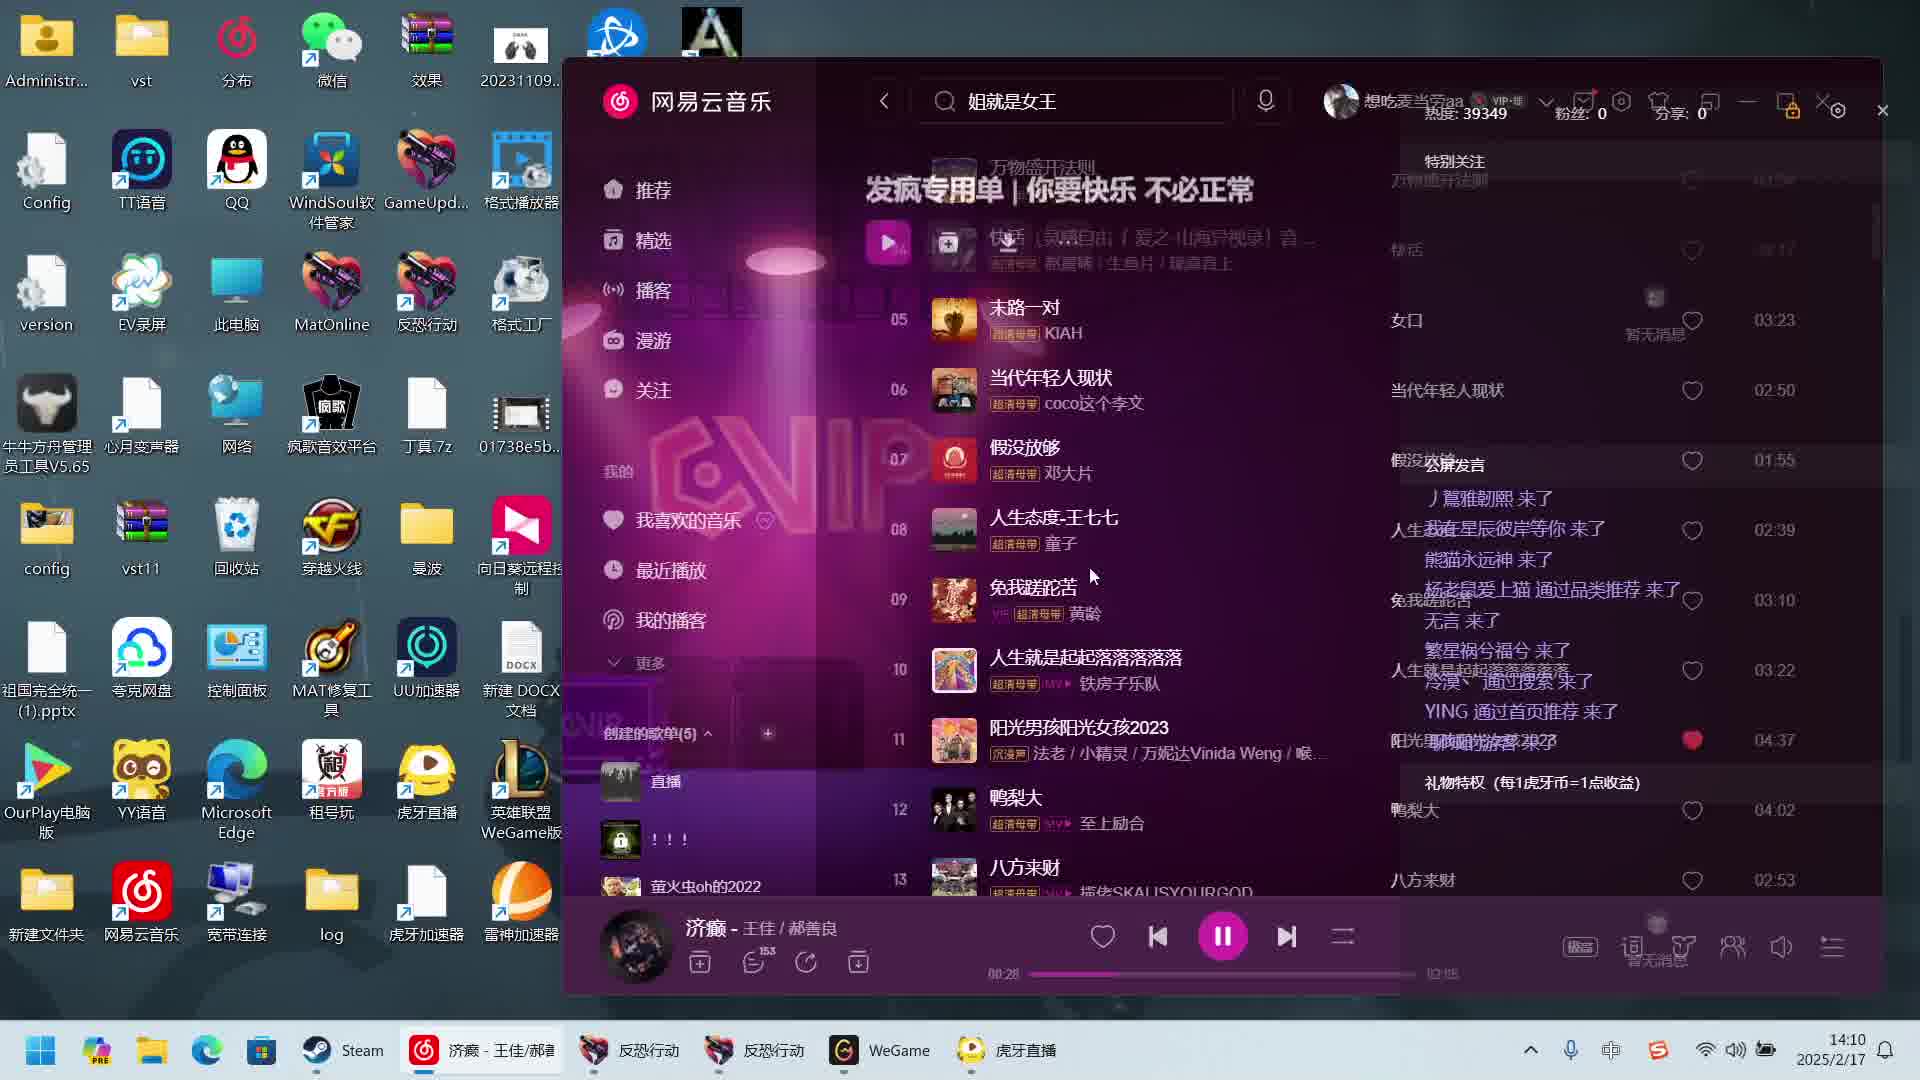Unlike the song 阳光男孩阳光女孩2023
1920x1080 pixels.
coord(1692,740)
